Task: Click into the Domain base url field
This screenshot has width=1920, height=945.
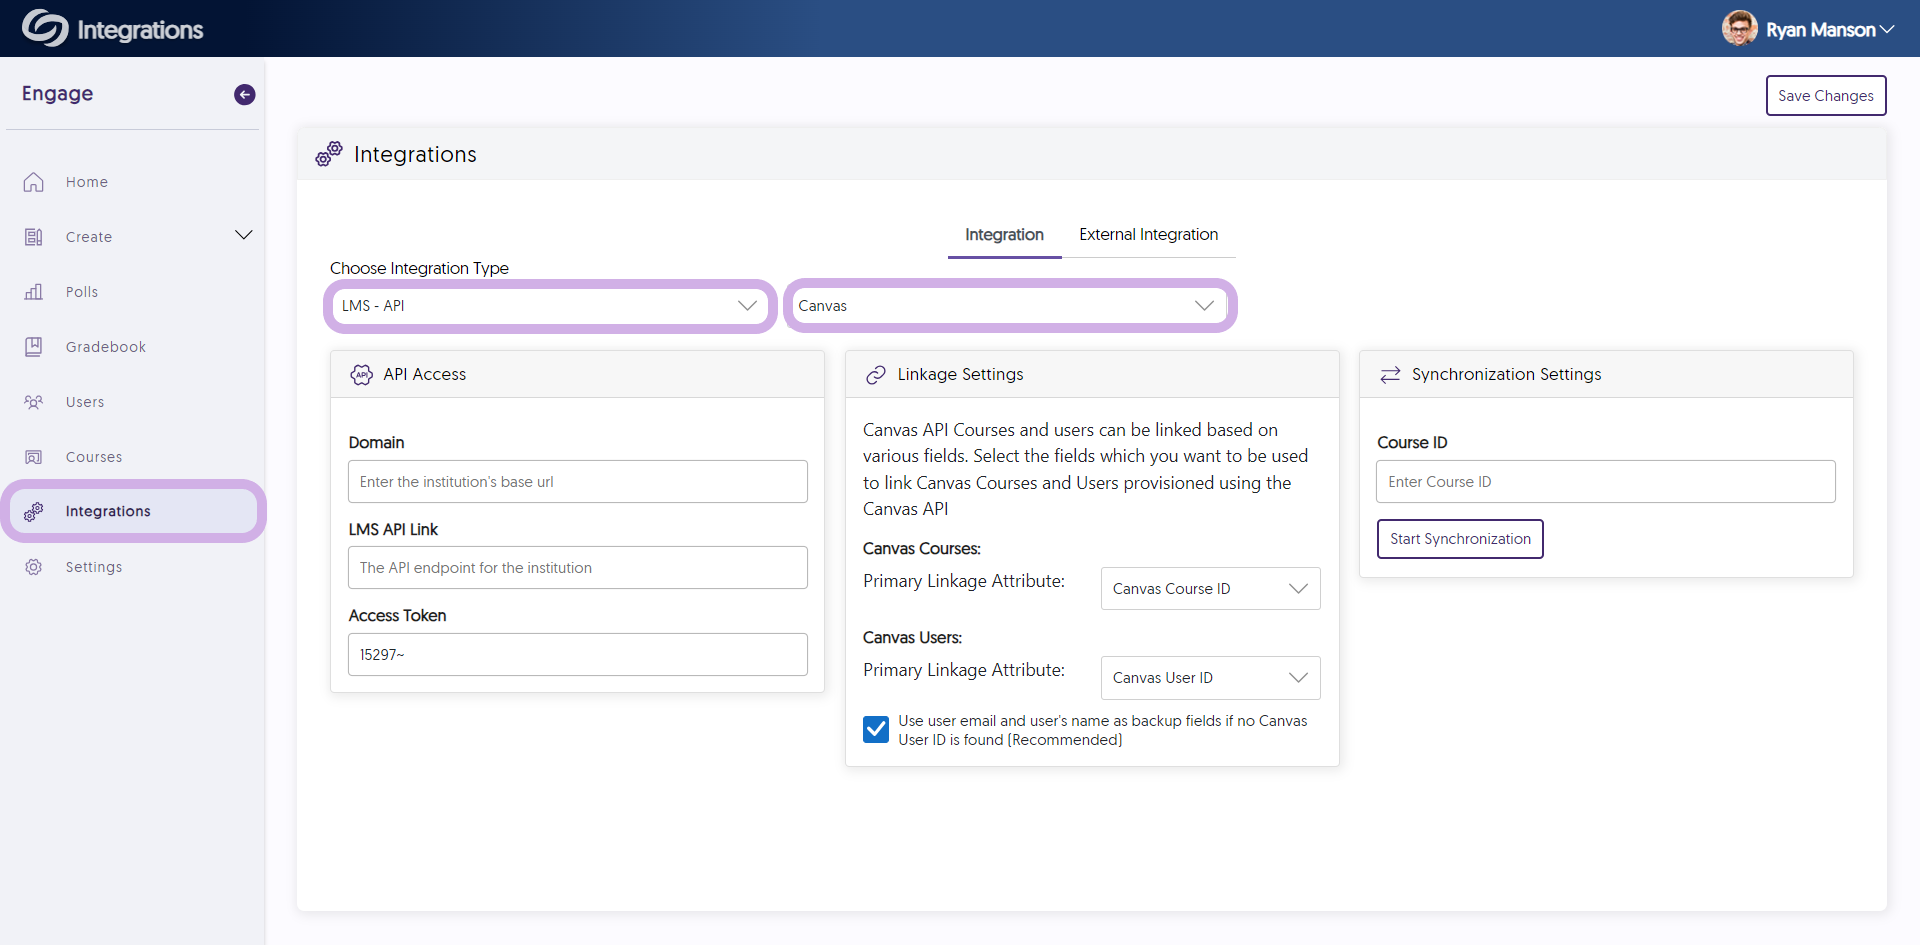Action: (x=578, y=482)
